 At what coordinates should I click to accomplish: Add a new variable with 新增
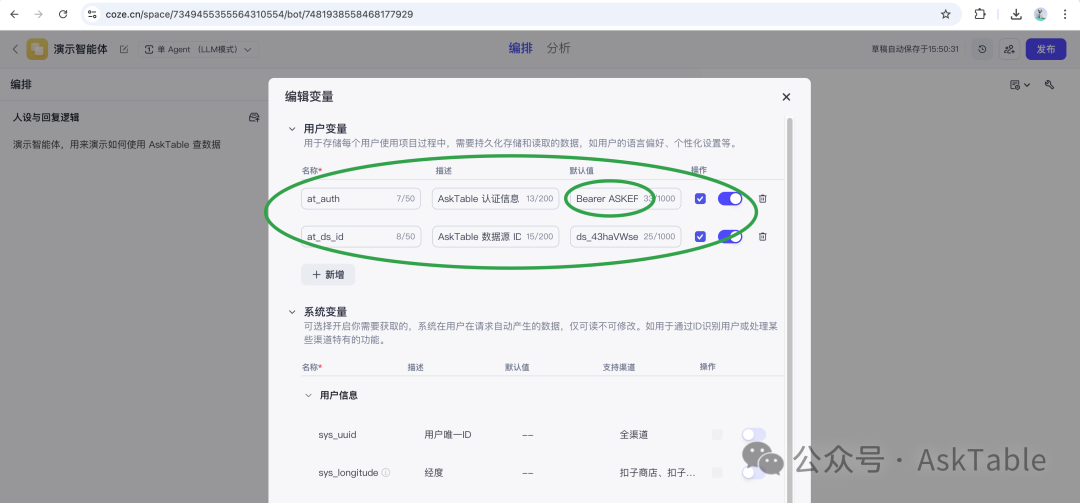point(328,274)
